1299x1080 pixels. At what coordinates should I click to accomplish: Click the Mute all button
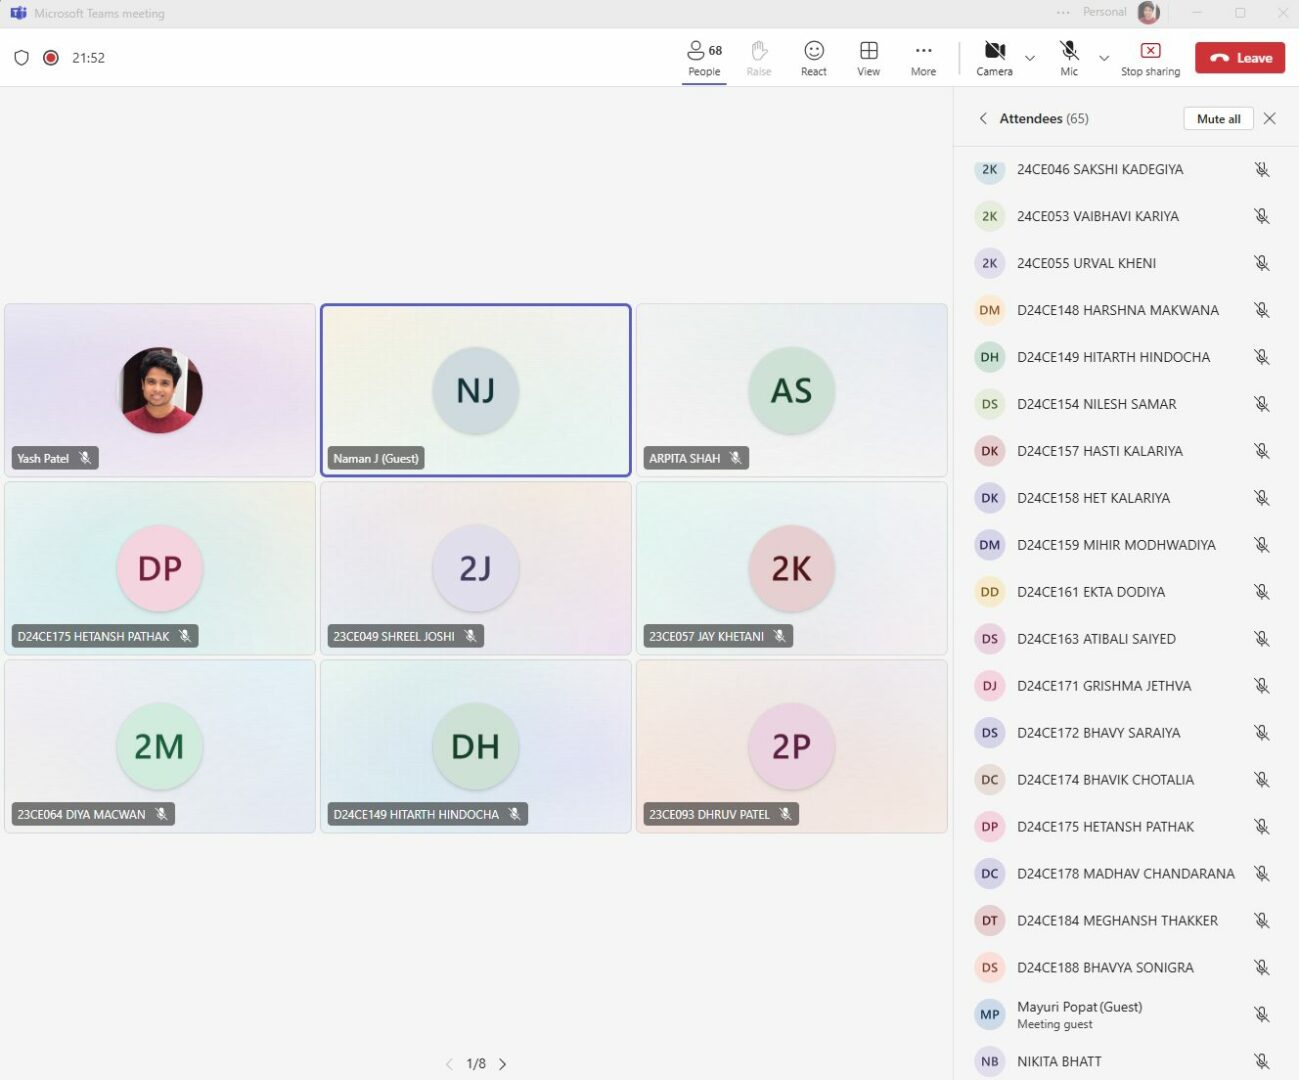[1218, 118]
